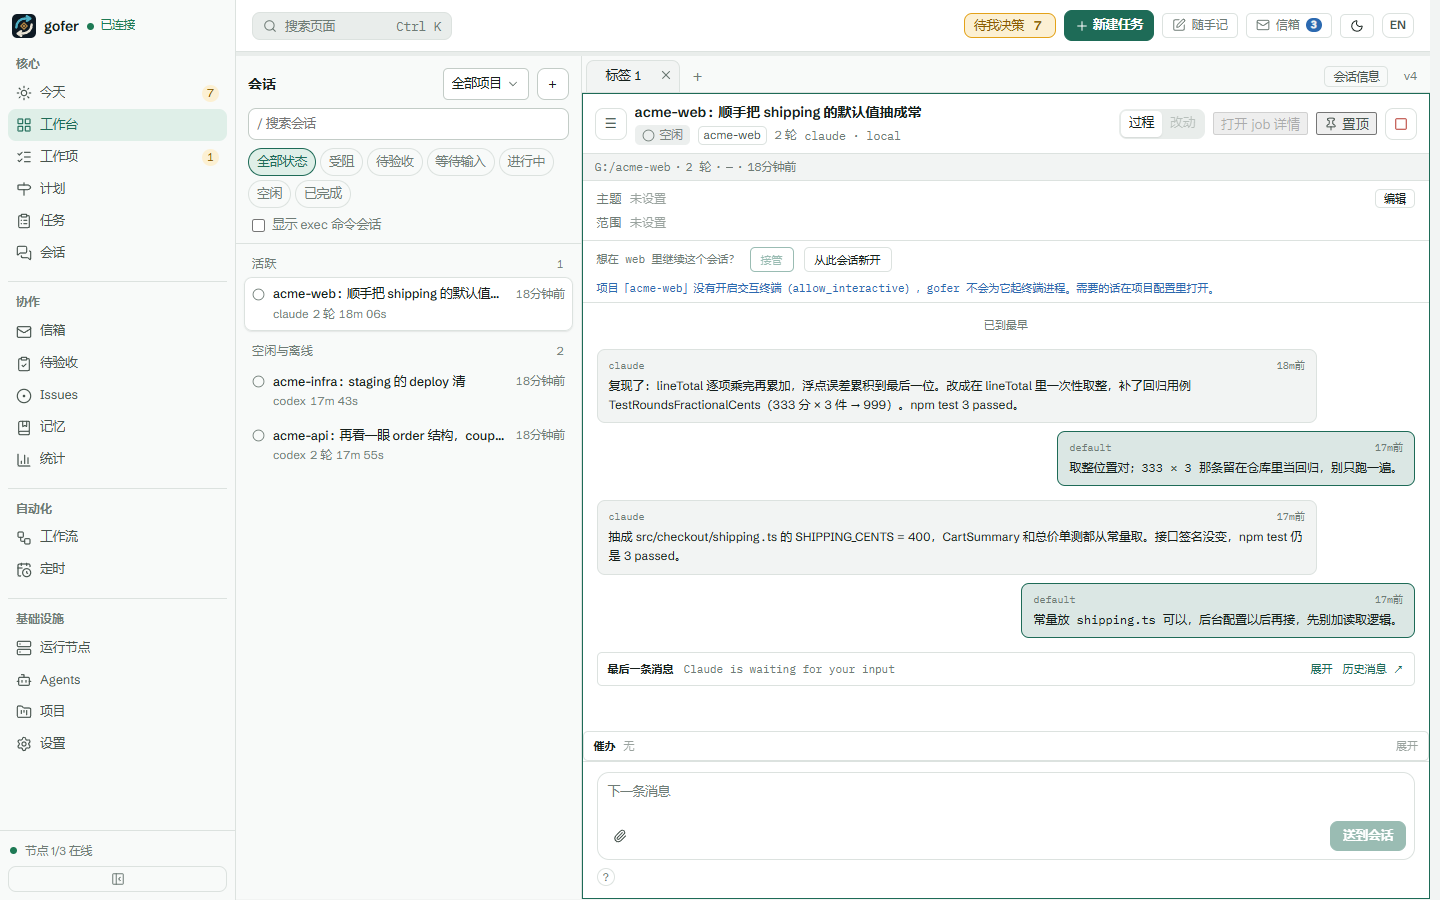This screenshot has width=1440, height=900.
Task: Expand the 催办 section
Action: point(1407,746)
